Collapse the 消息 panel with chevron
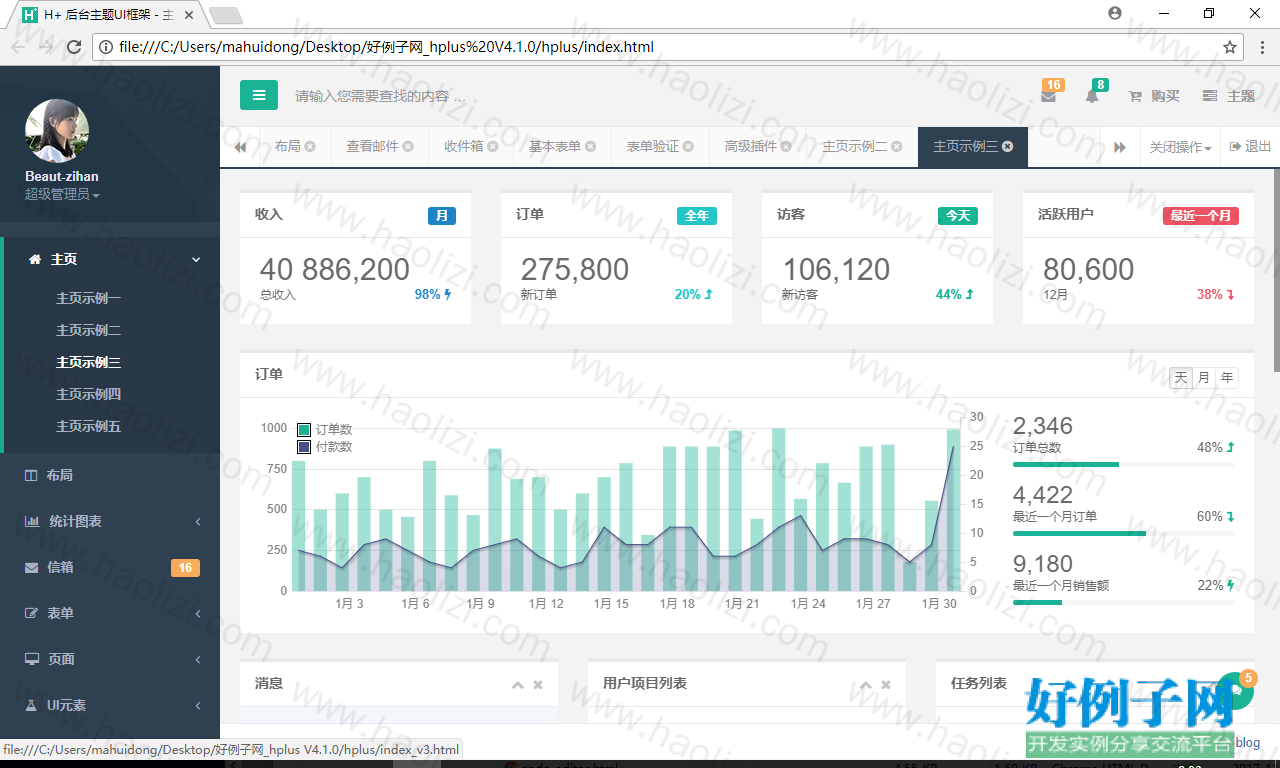The height and width of the screenshot is (768, 1280). coord(517,685)
